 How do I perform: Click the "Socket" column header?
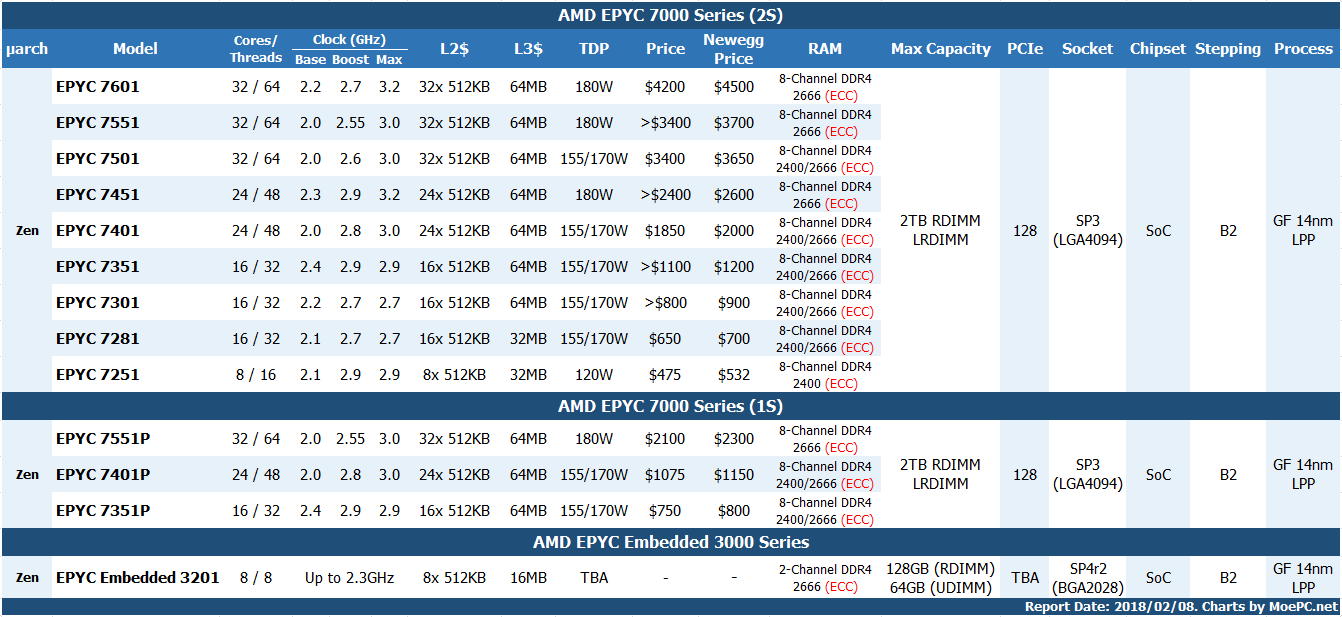pos(1088,49)
